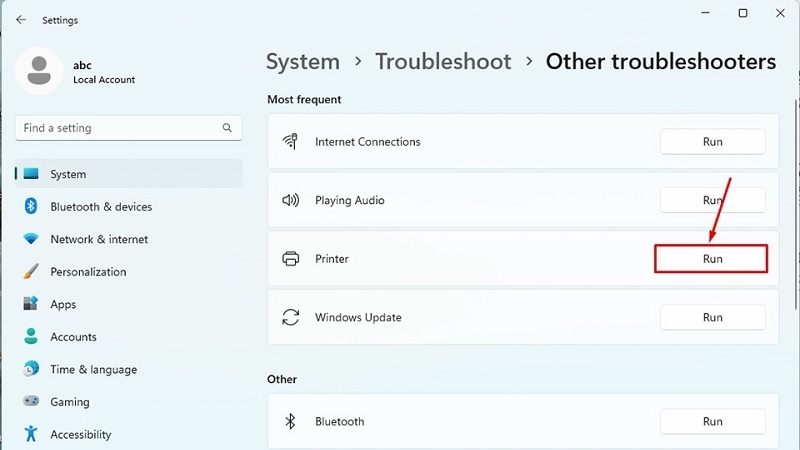The height and width of the screenshot is (450, 800).
Task: Click the vertical scrollbar on the right
Action: [796, 204]
